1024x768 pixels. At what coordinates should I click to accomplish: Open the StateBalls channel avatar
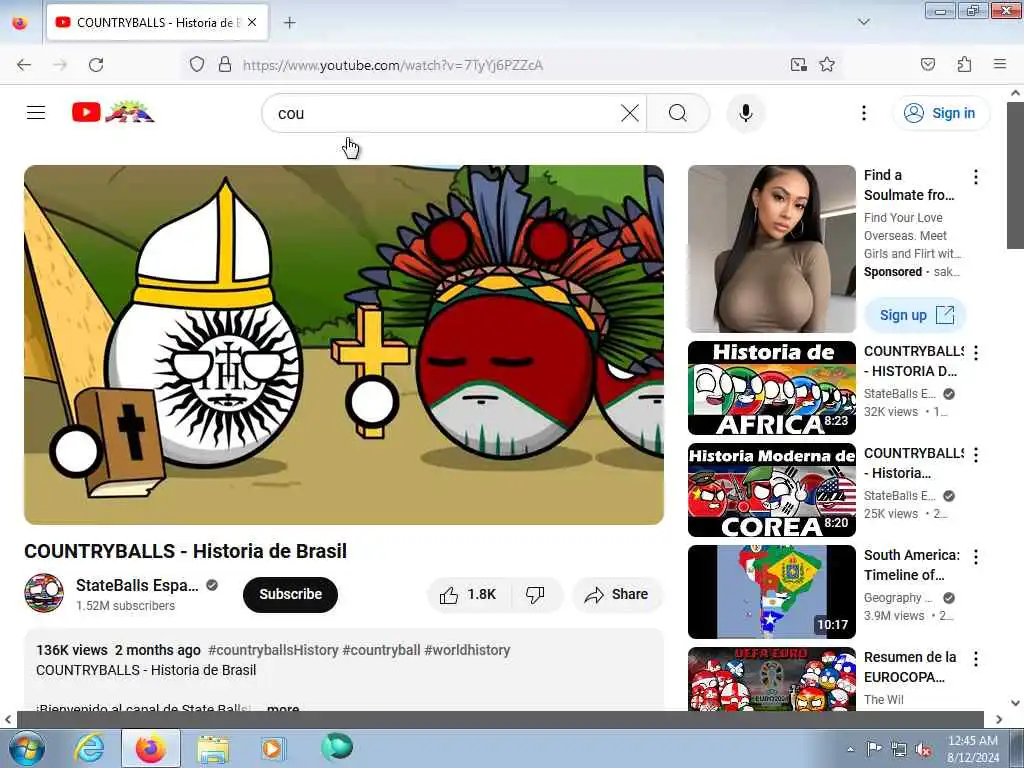click(x=44, y=593)
